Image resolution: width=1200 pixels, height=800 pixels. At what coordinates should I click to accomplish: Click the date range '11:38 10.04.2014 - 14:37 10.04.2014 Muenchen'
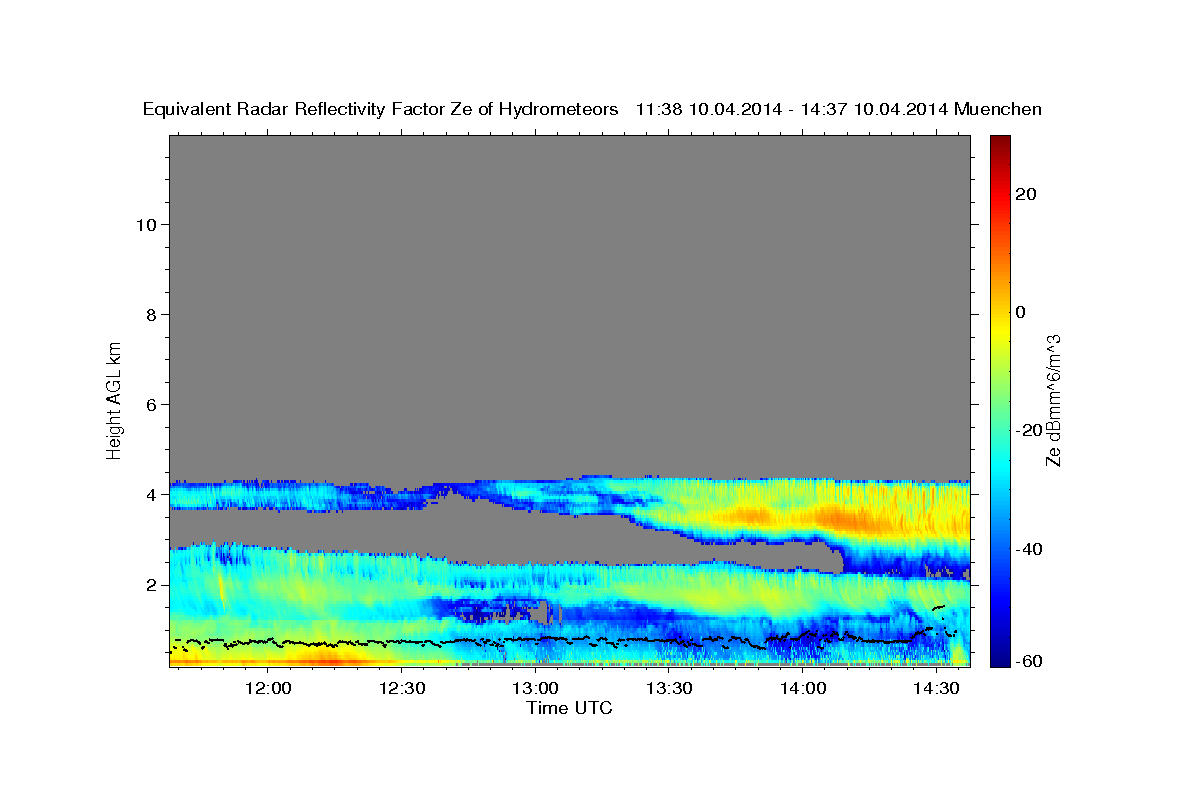[x=839, y=110]
